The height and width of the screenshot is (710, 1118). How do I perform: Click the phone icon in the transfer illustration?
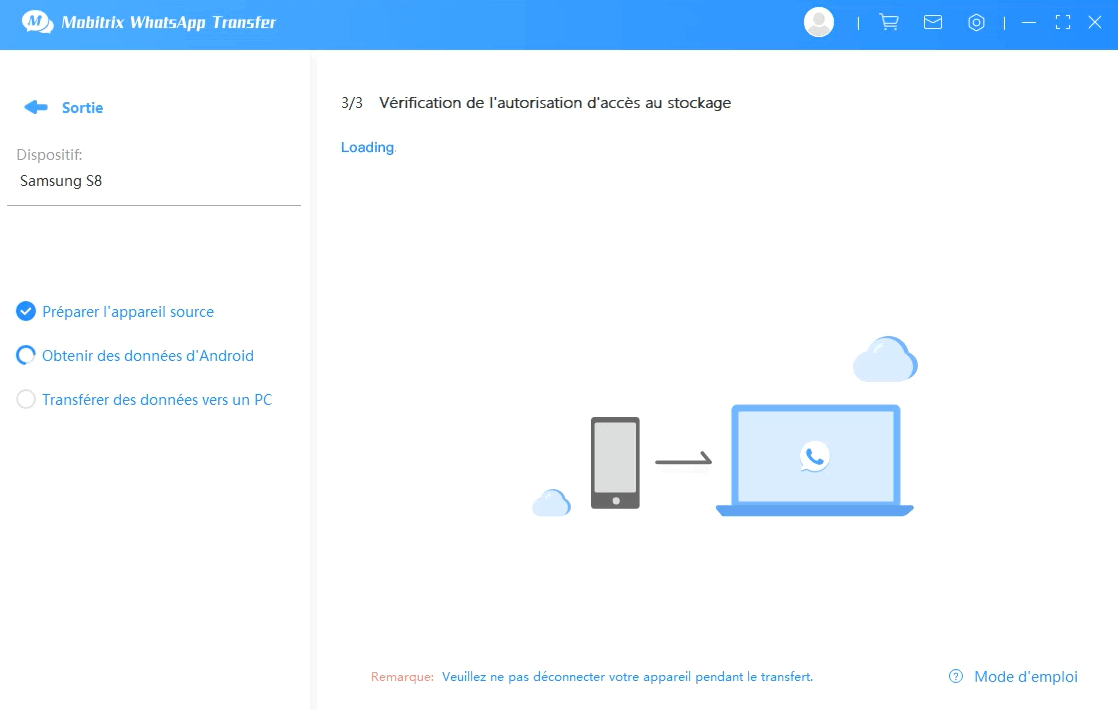(x=614, y=461)
